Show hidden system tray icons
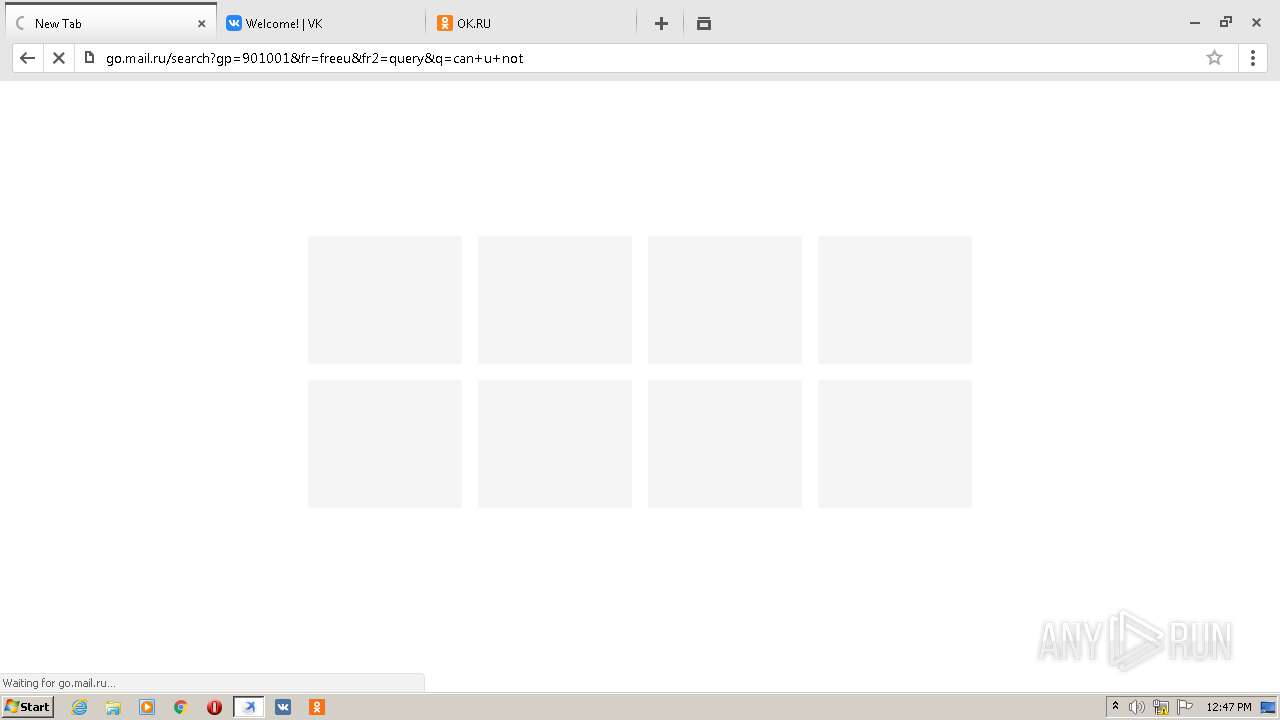Image resolution: width=1280 pixels, height=720 pixels. (x=1115, y=707)
